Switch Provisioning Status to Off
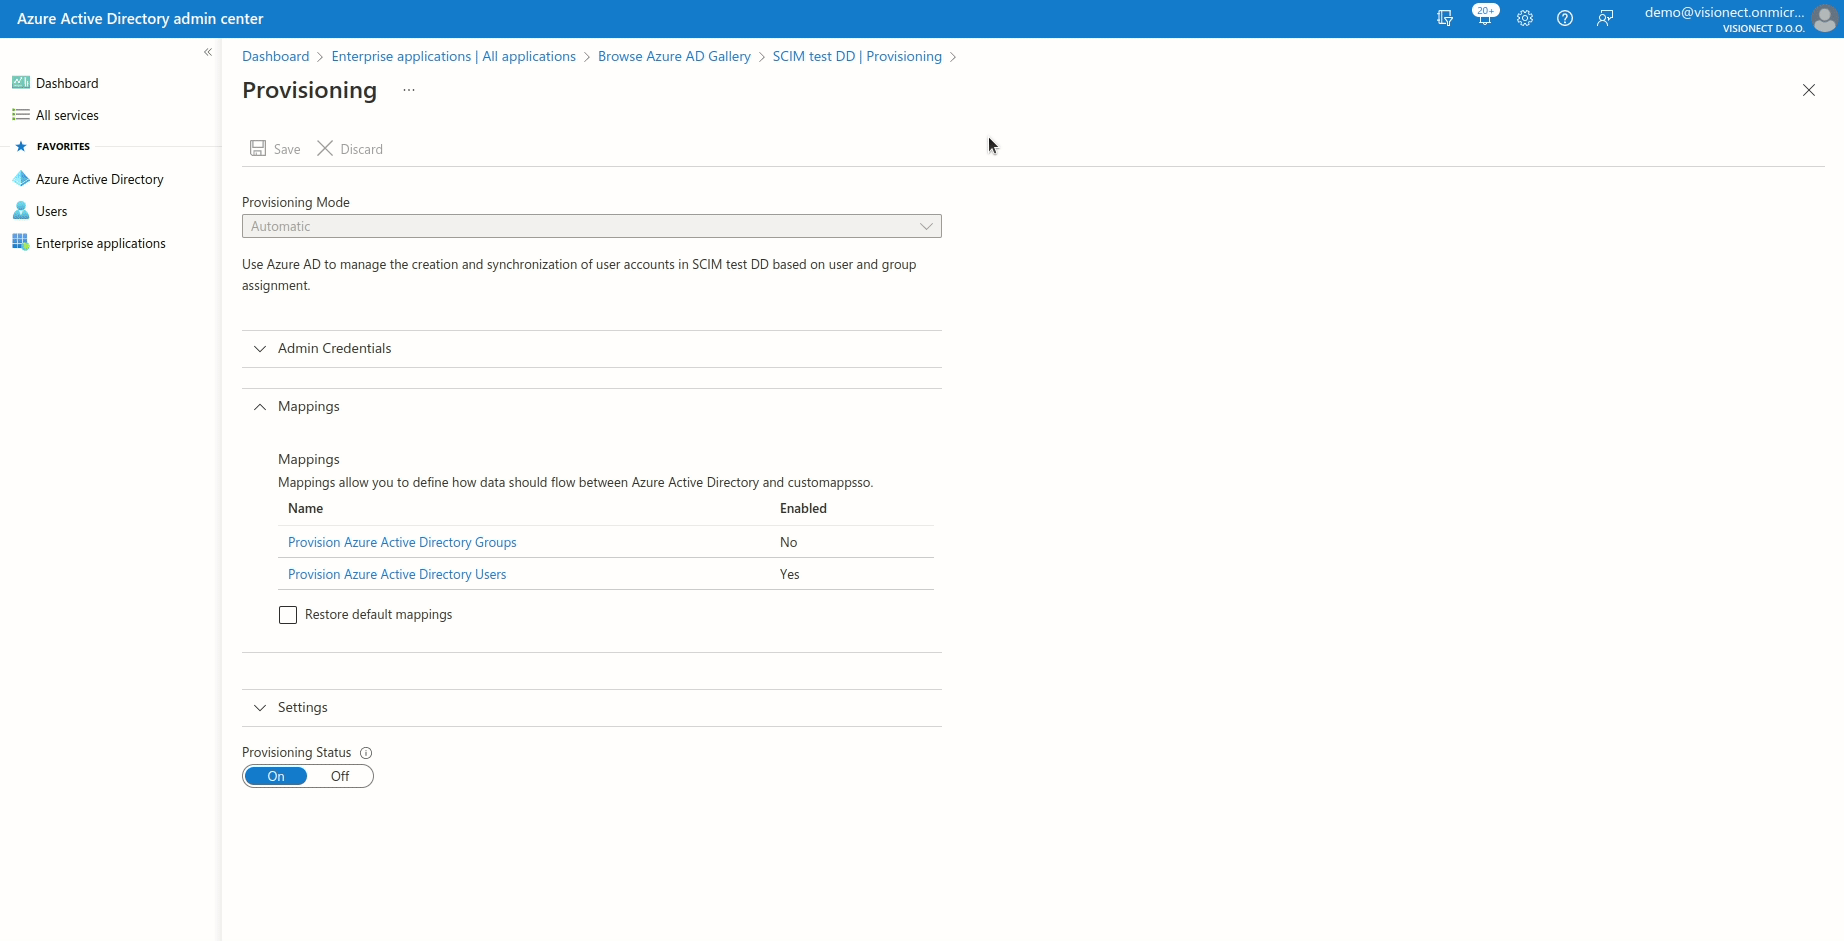 pyautogui.click(x=340, y=777)
